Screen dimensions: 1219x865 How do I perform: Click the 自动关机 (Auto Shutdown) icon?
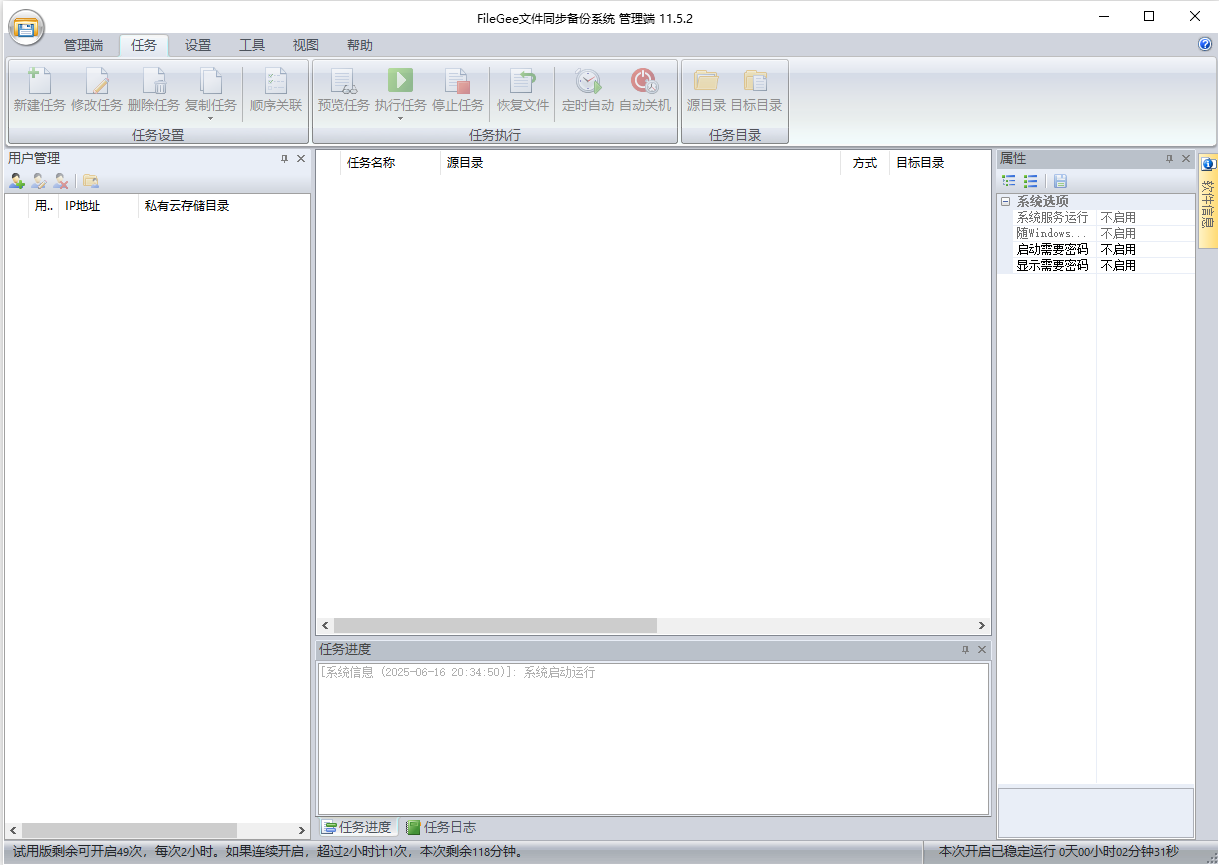tap(645, 81)
